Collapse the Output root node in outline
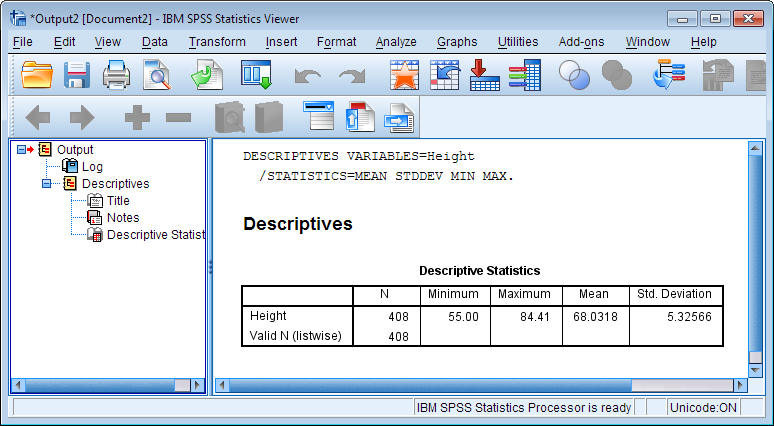 point(22,150)
